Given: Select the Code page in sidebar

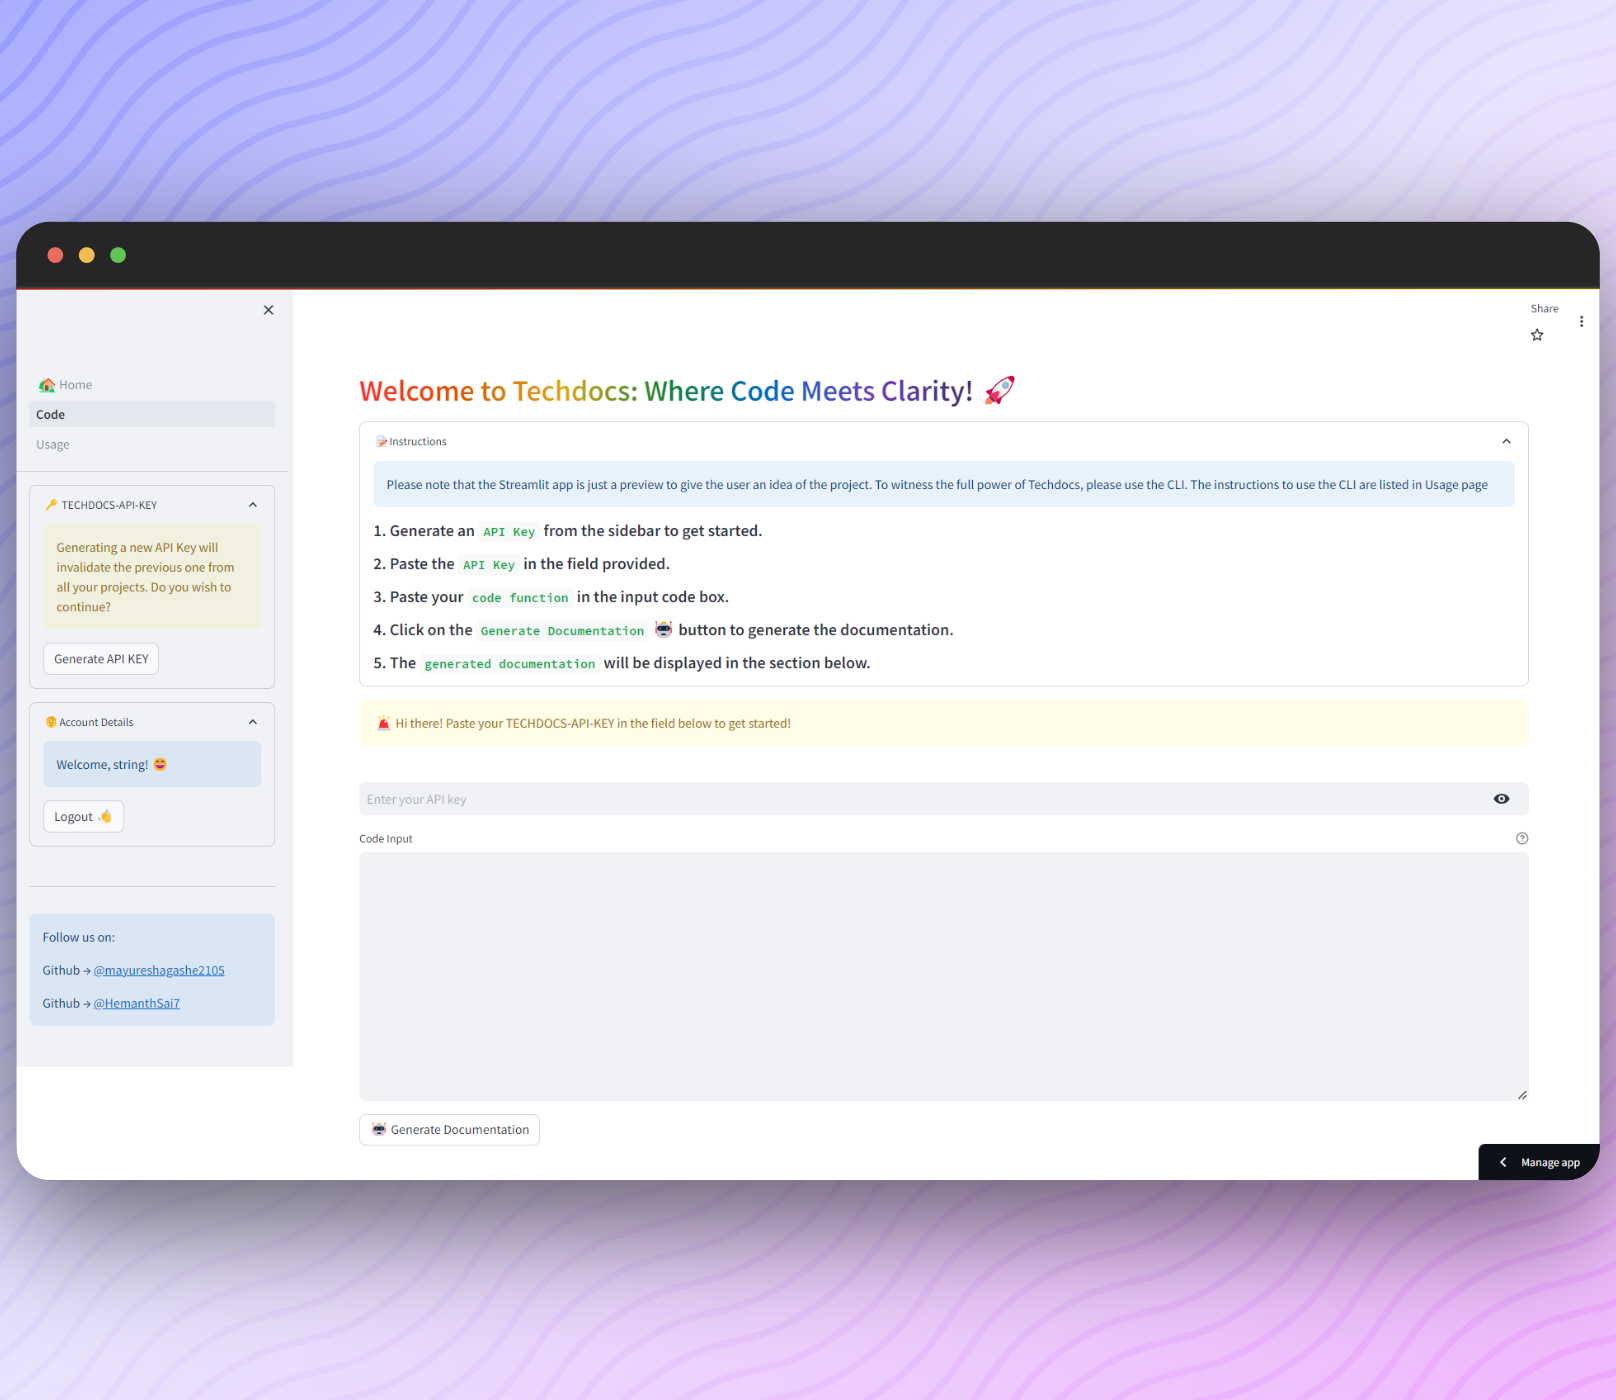Looking at the screenshot, I should 51,415.
